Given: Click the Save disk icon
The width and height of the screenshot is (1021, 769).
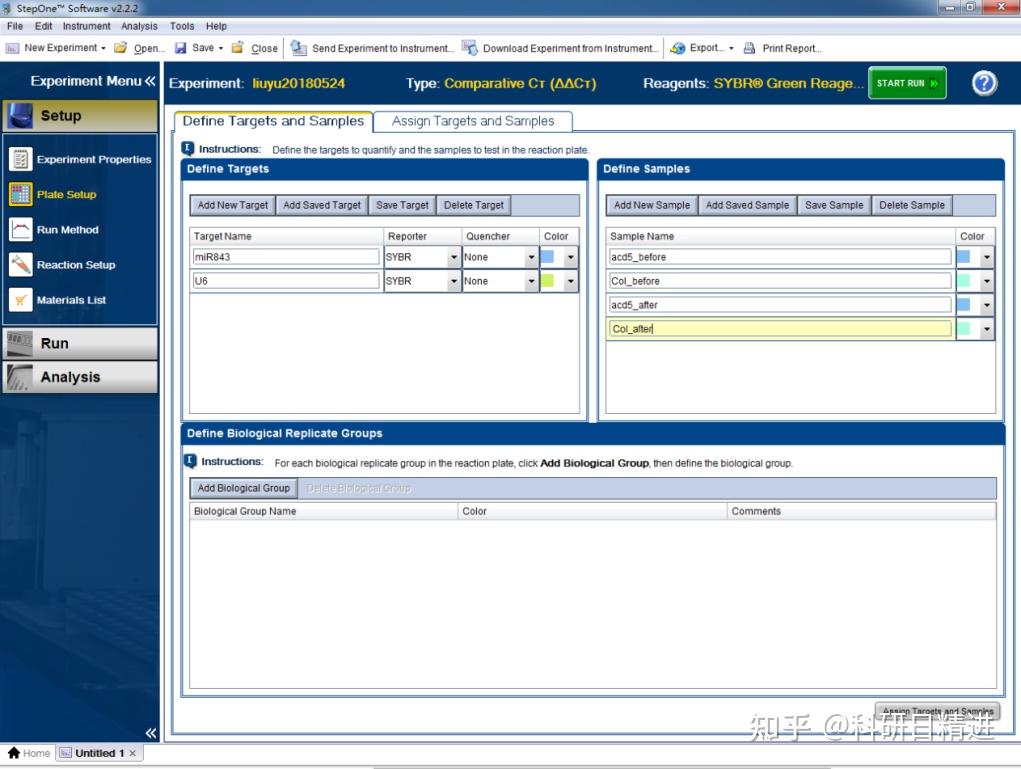Looking at the screenshot, I should pyautogui.click(x=180, y=48).
